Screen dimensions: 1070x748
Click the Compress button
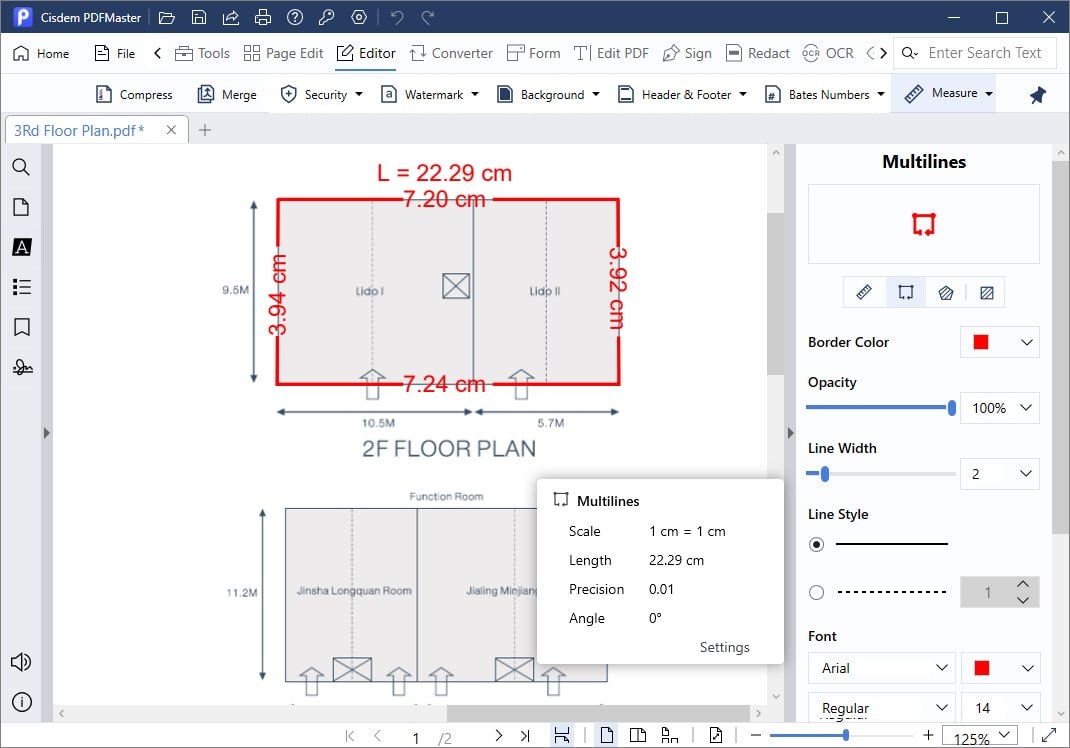point(134,94)
